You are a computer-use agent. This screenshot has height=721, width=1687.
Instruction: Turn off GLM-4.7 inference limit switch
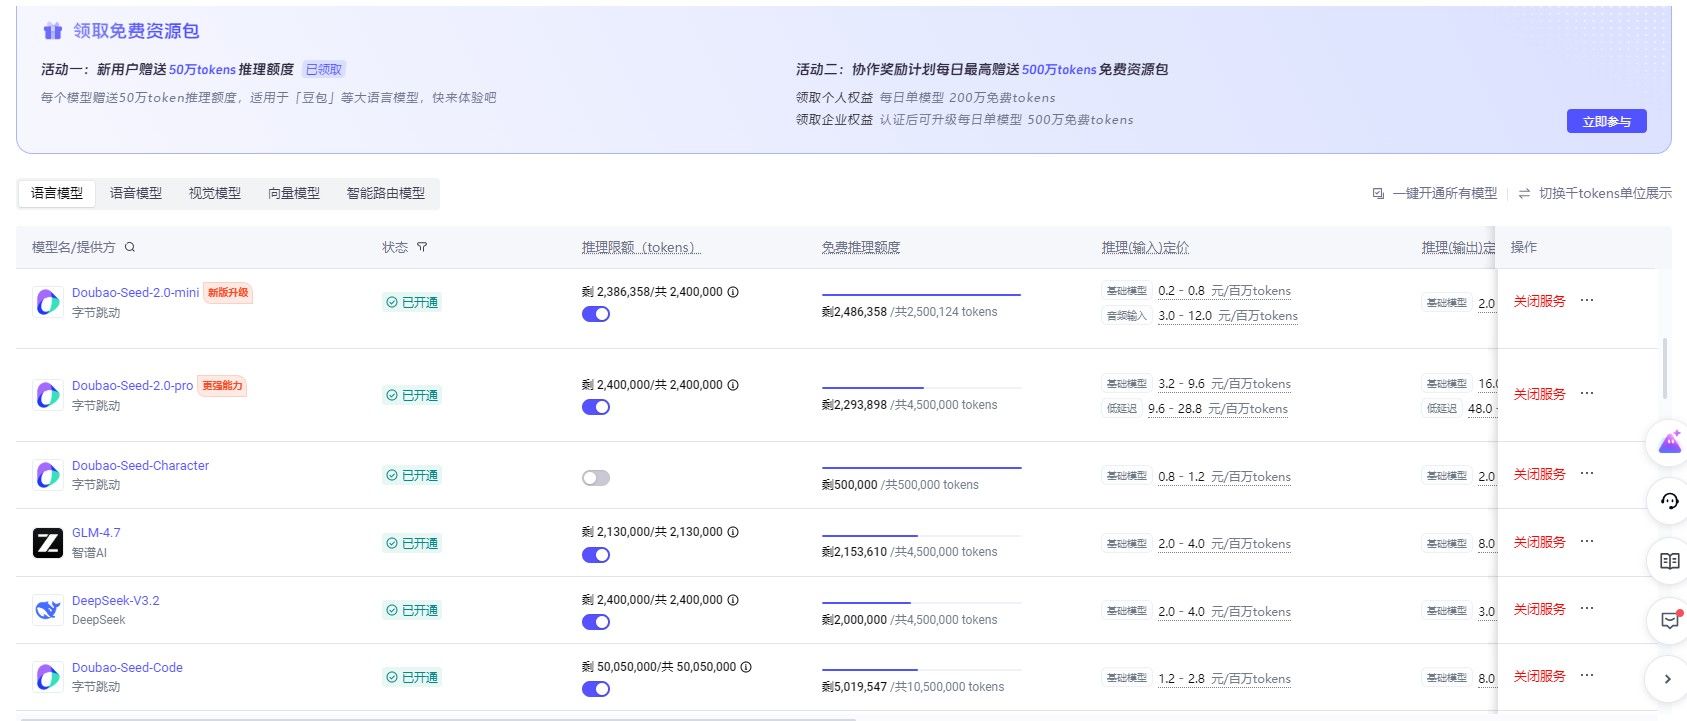[596, 555]
